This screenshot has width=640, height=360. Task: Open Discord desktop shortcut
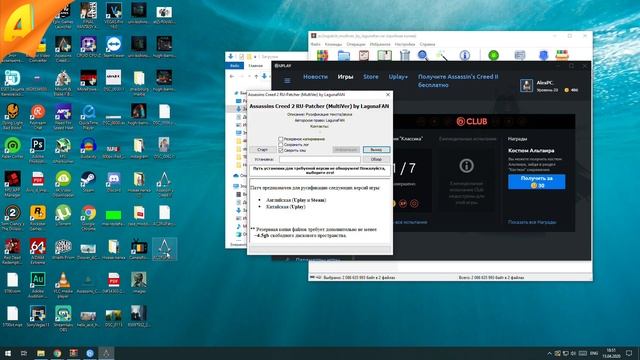pyautogui.click(x=113, y=182)
